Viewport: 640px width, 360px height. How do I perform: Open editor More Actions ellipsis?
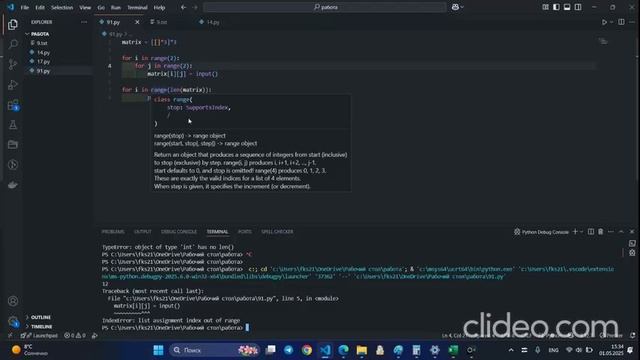click(632, 22)
